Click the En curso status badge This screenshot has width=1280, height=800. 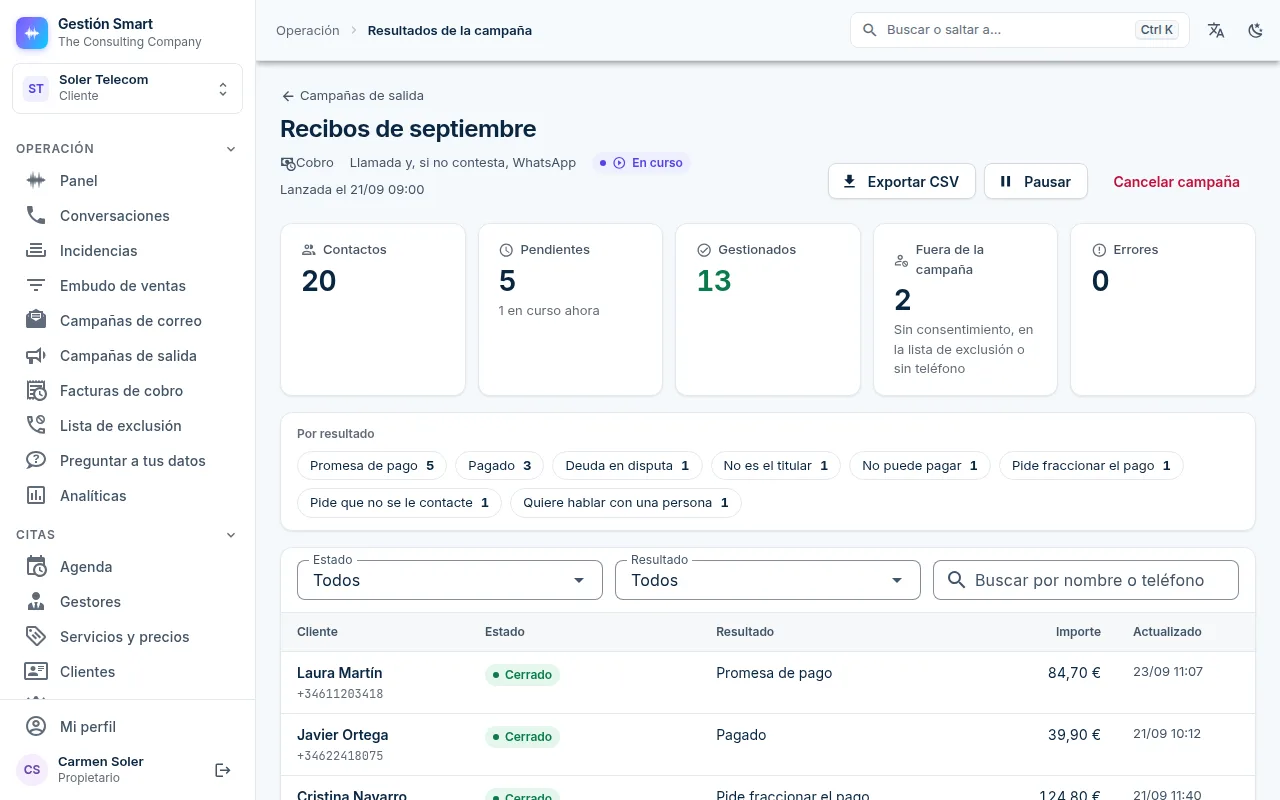coord(641,163)
